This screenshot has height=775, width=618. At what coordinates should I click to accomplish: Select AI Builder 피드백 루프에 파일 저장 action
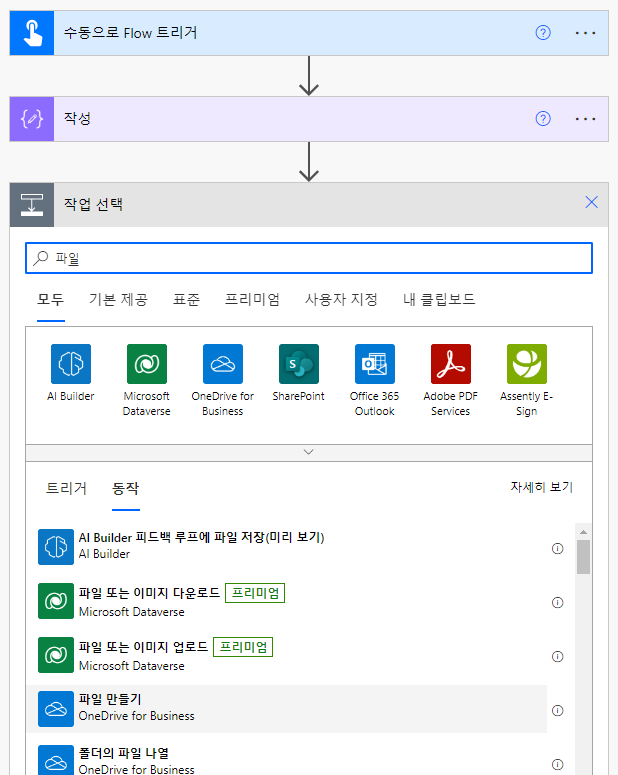click(x=287, y=546)
